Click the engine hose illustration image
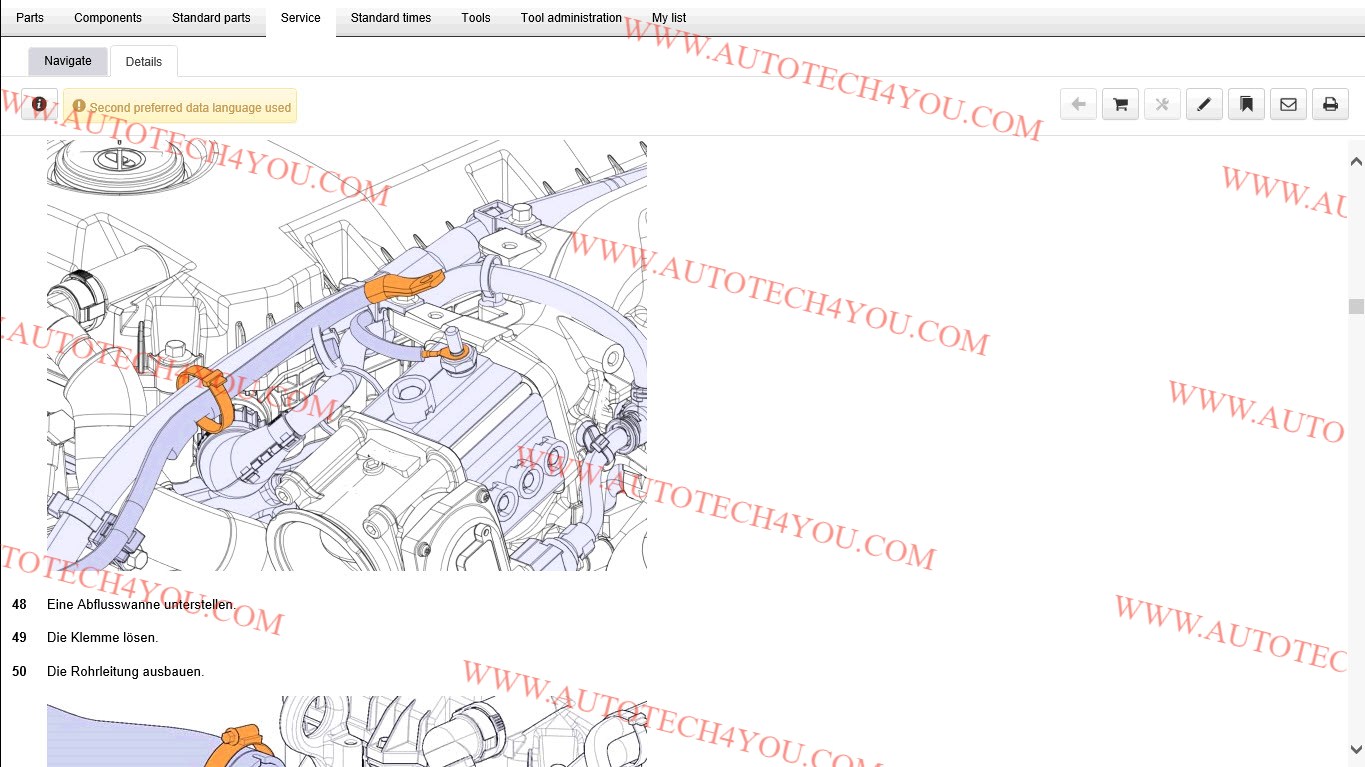Screen dimensions: 1365x767 346,355
